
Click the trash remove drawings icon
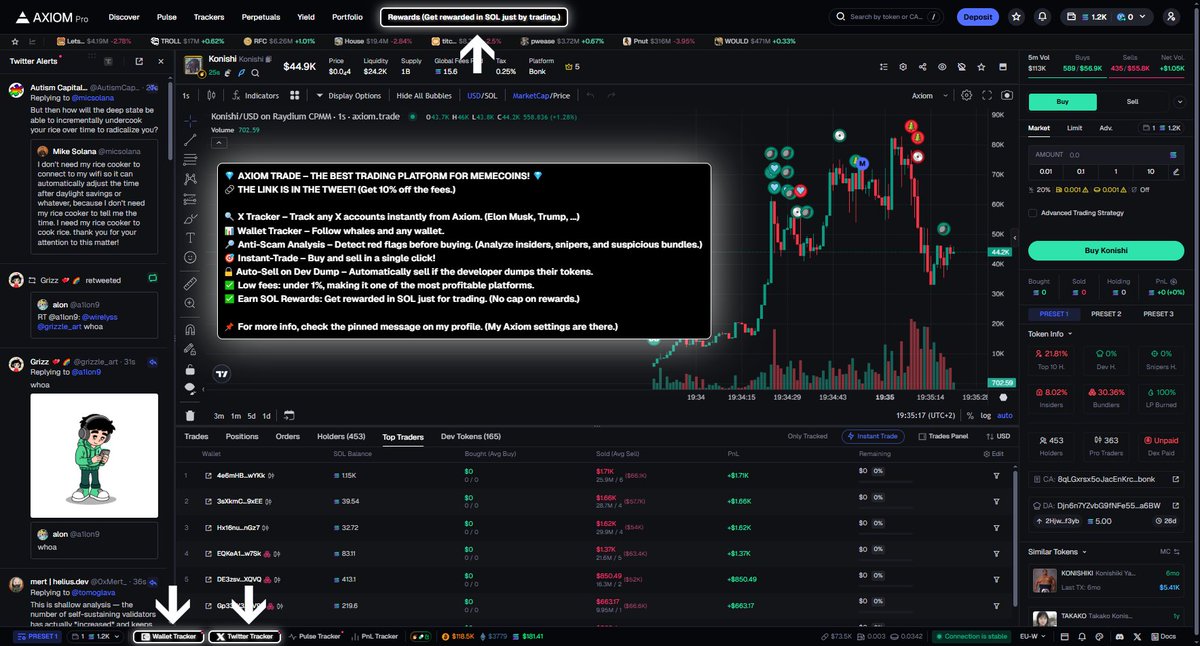tap(190, 415)
